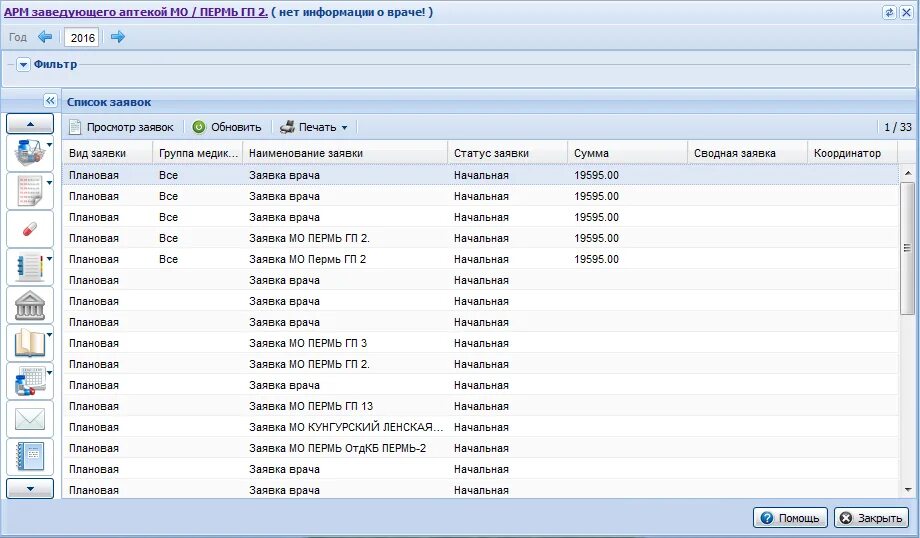Select row Заявка МО Пермь ГП 2
Screen dimensions: 920x538
(x=481, y=259)
